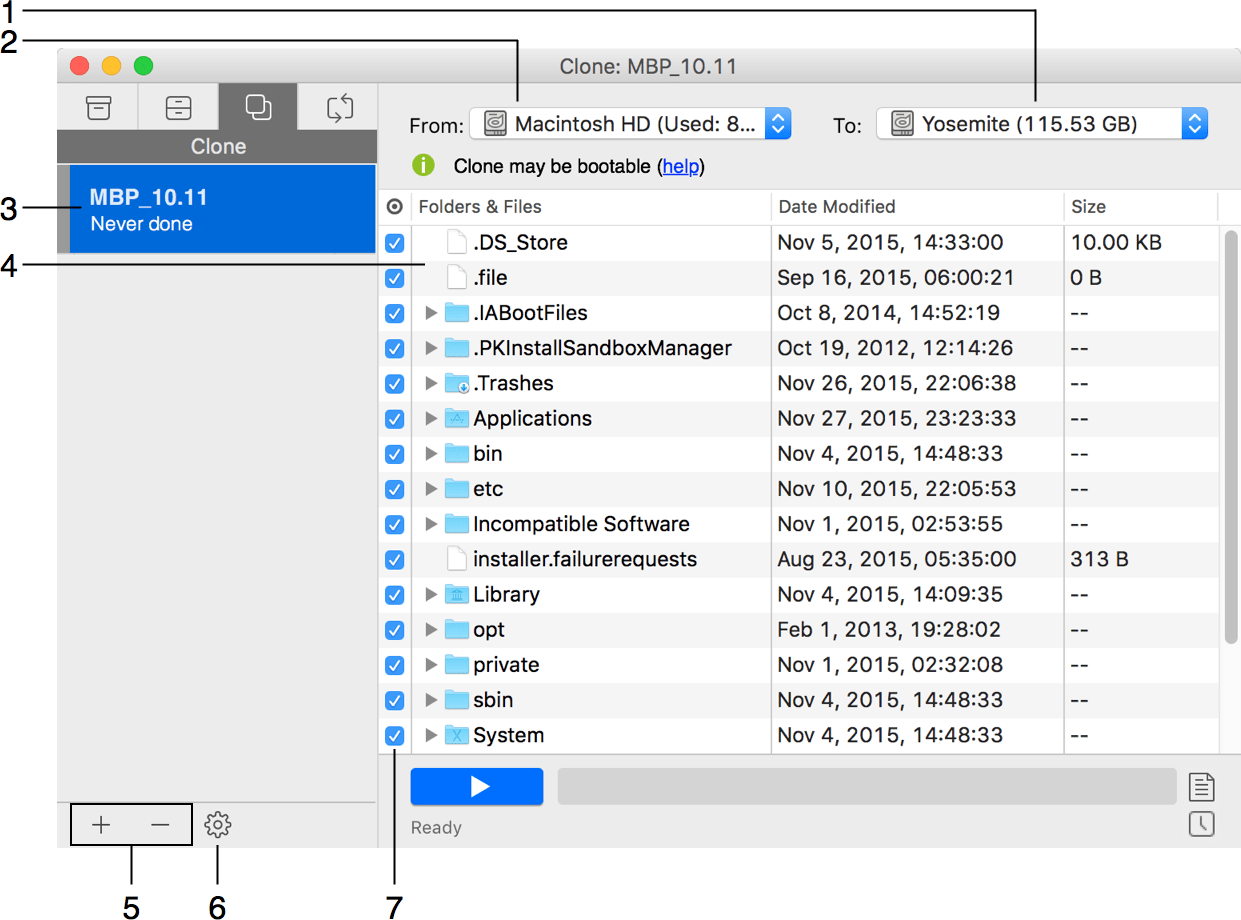Uncheck the .PKInstallSandboxManager checkbox
This screenshot has width=1241, height=920.
pos(395,349)
